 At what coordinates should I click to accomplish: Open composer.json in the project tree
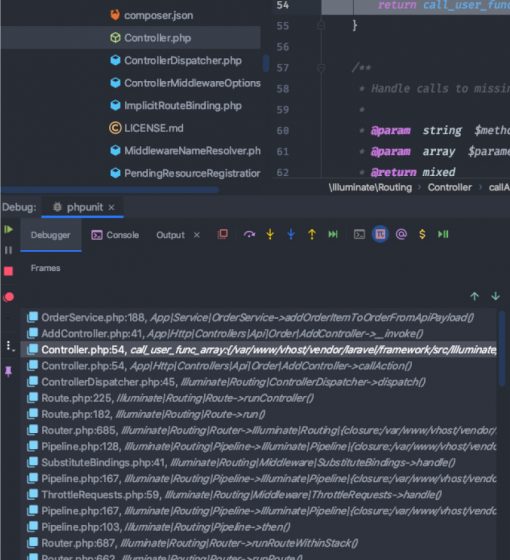coord(151,15)
